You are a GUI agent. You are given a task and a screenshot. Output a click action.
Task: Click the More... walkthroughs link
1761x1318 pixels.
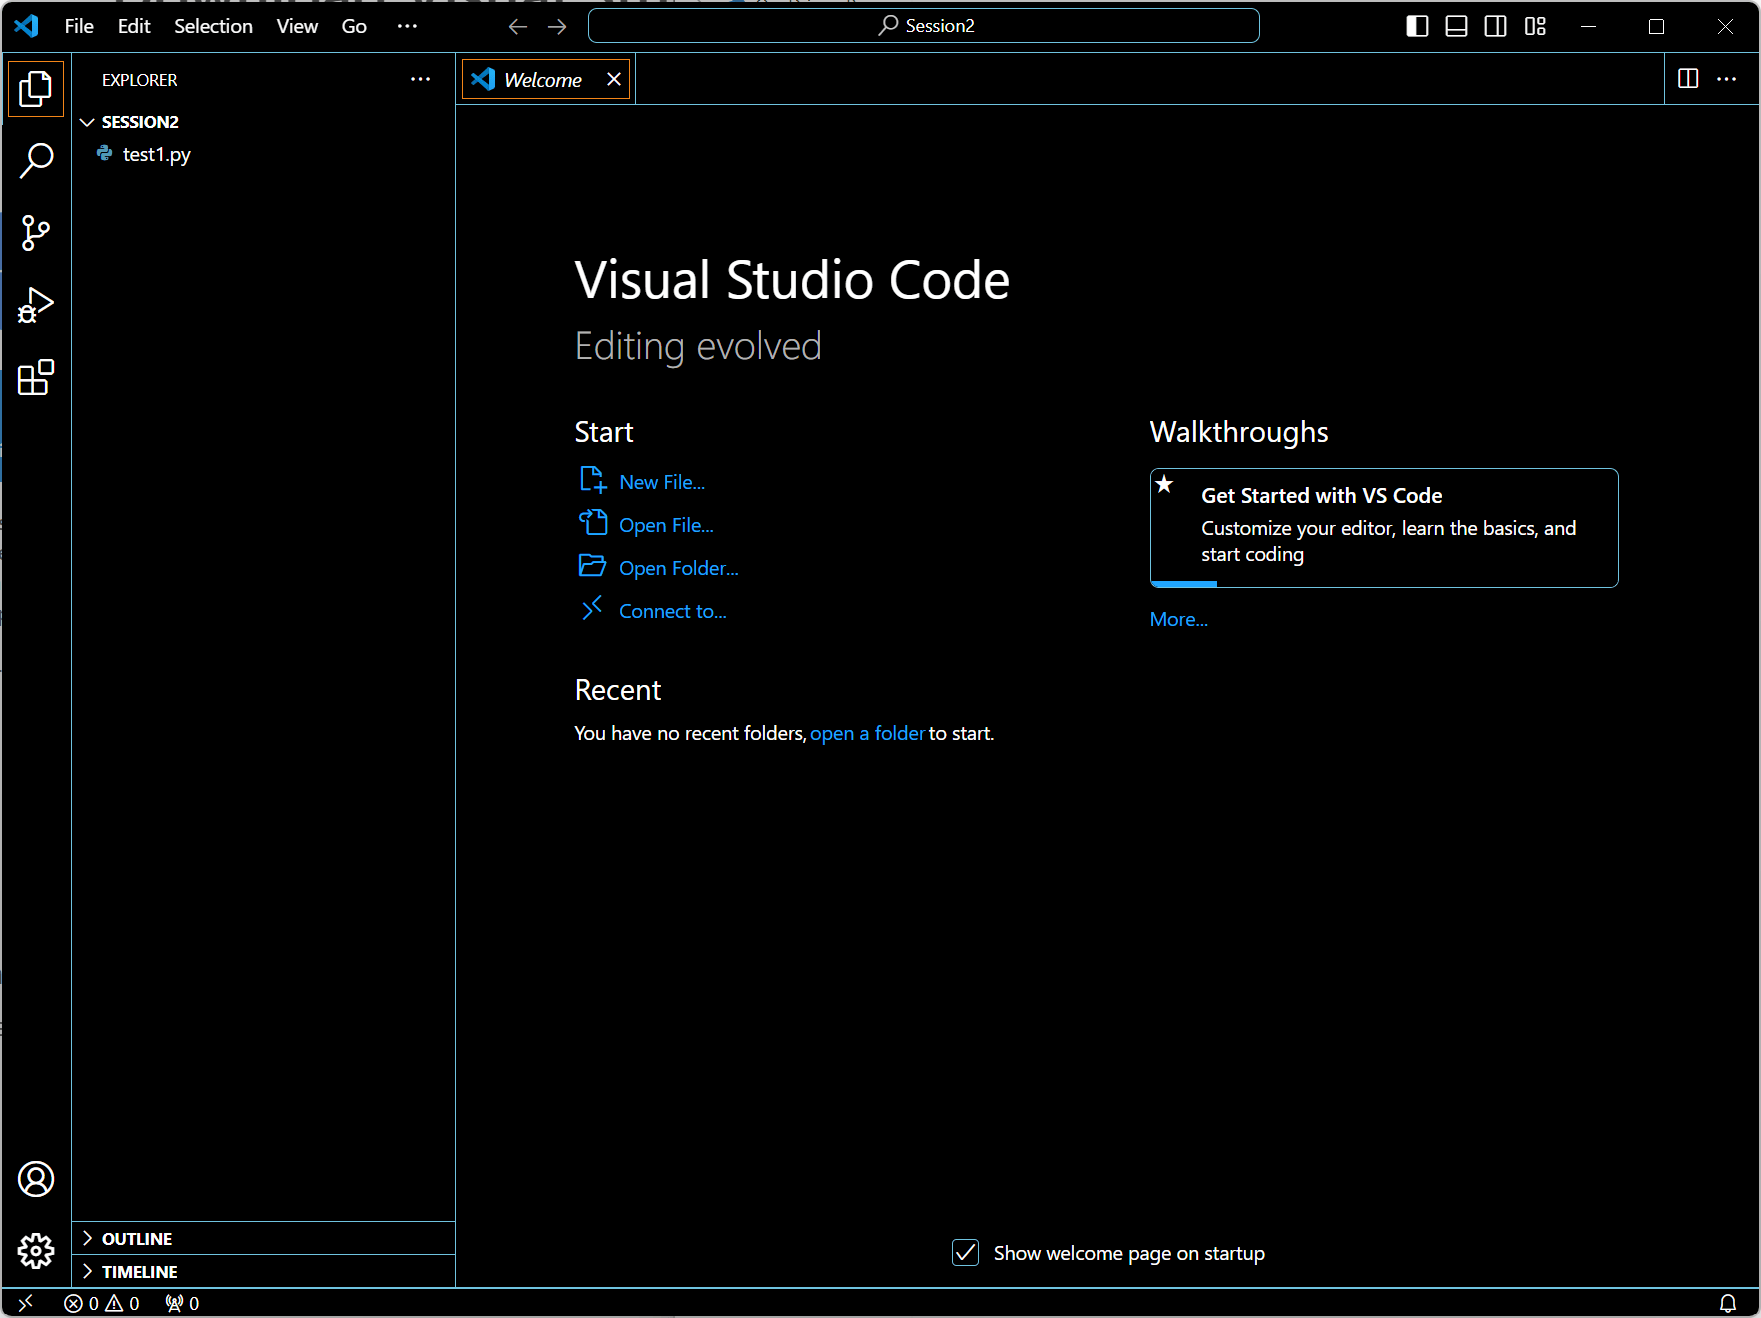click(x=1179, y=619)
